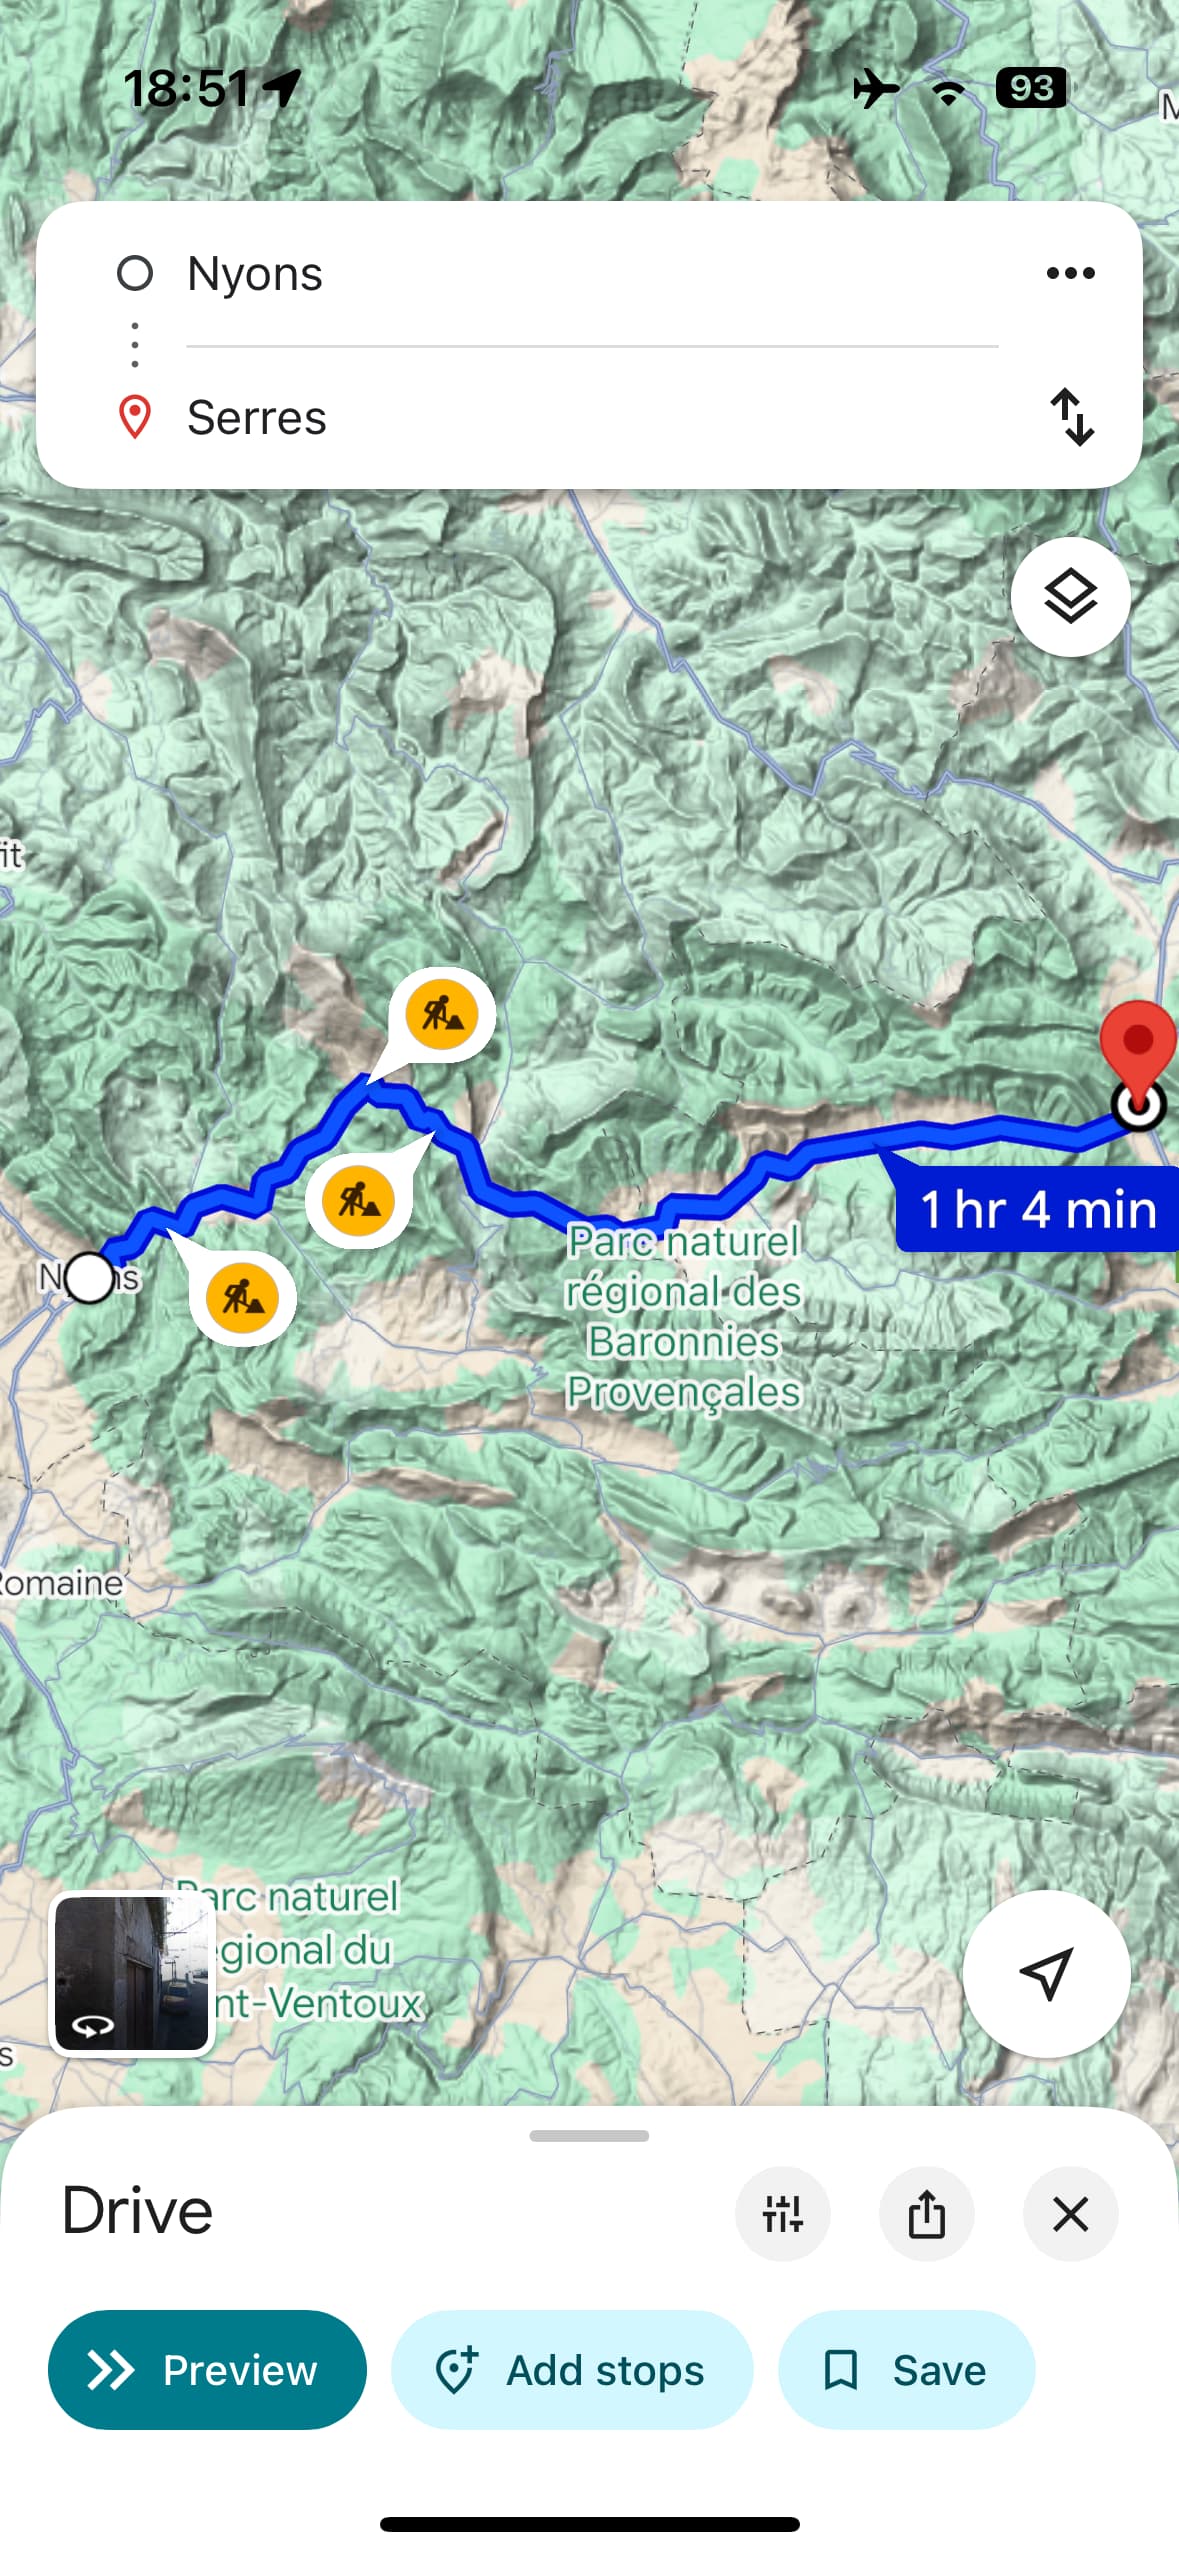Save this route with Save button
This screenshot has width=1179, height=2556.
point(906,2369)
